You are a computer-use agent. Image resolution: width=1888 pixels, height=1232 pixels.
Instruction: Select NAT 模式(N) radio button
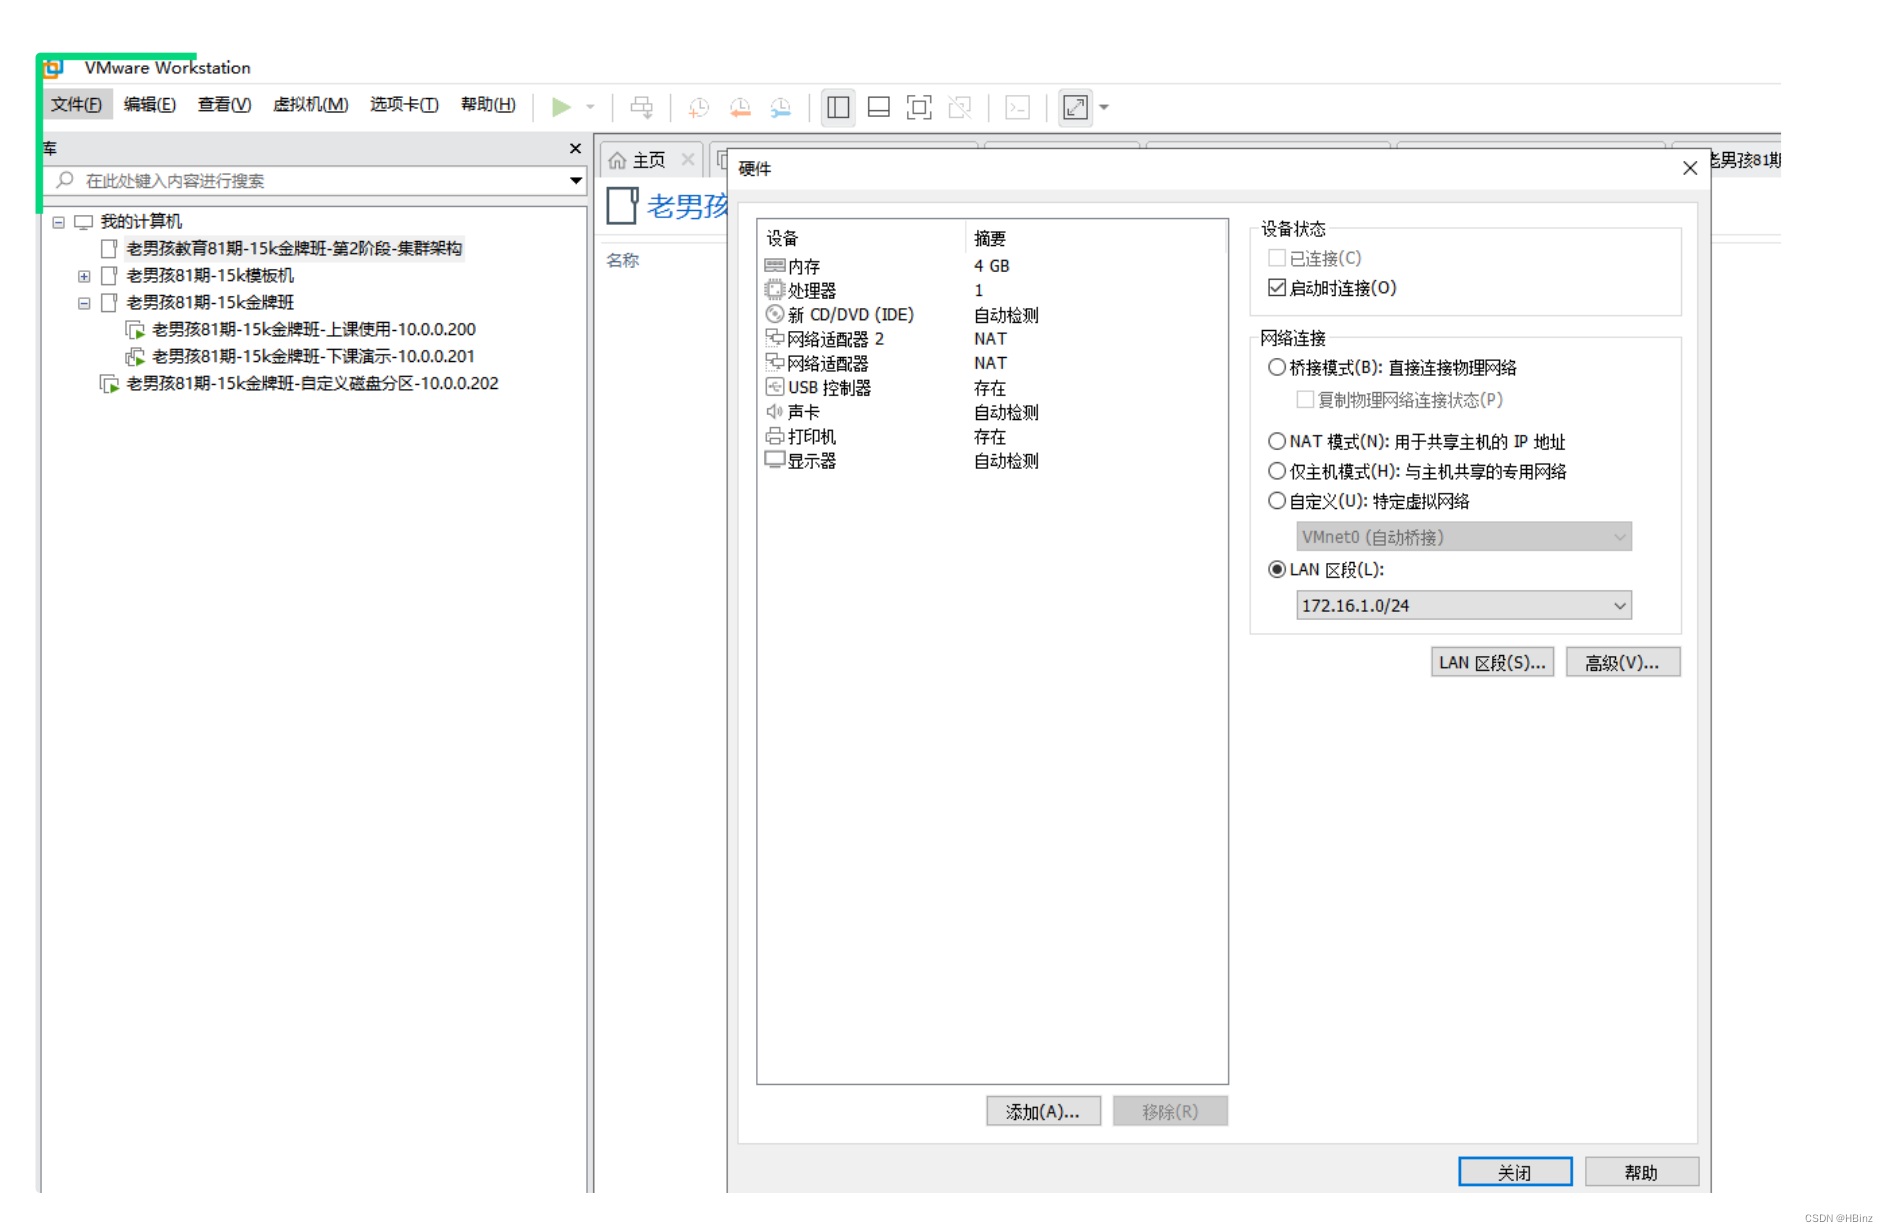[x=1277, y=441]
